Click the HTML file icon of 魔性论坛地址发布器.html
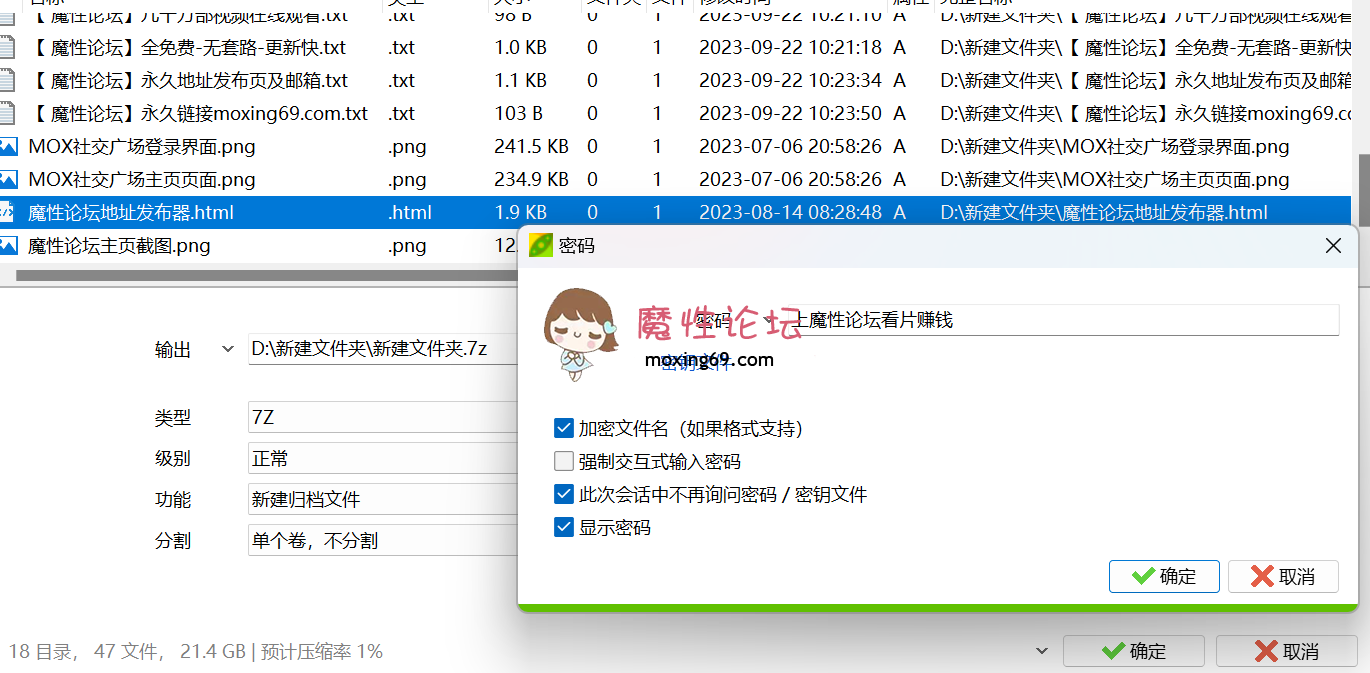 click(x=8, y=213)
